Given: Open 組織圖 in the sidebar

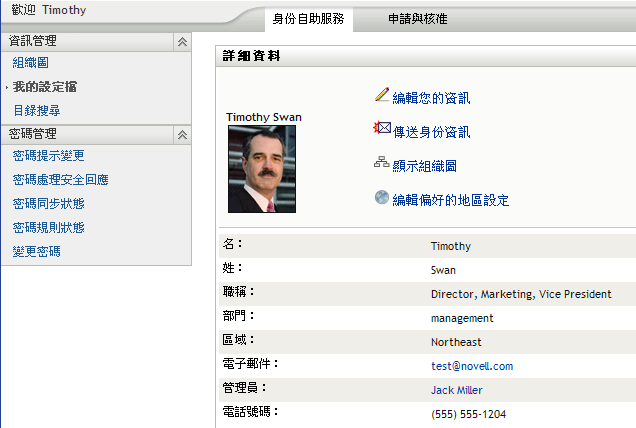Looking at the screenshot, I should tap(30, 63).
